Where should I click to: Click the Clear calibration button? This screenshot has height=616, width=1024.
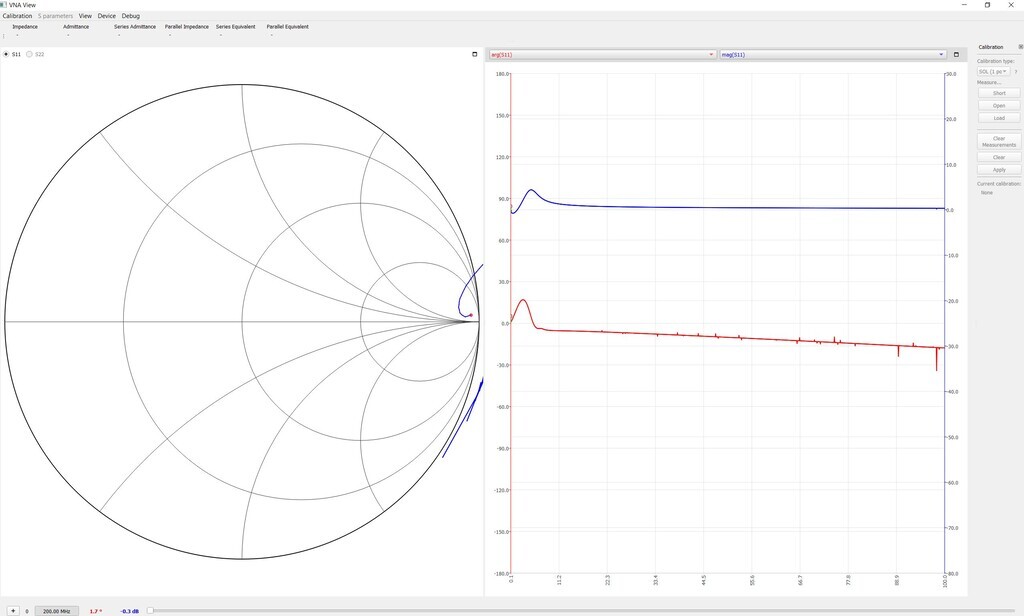pyautogui.click(x=999, y=157)
